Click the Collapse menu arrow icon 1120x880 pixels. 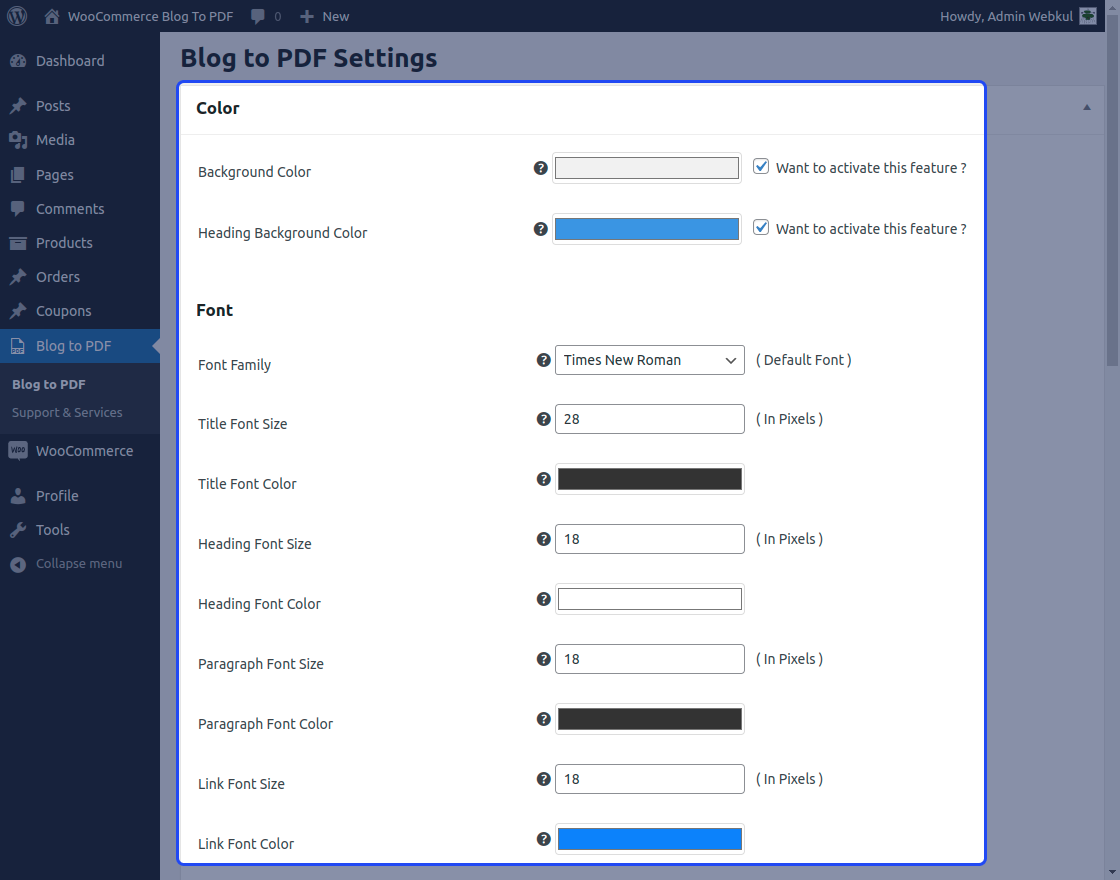[18, 564]
